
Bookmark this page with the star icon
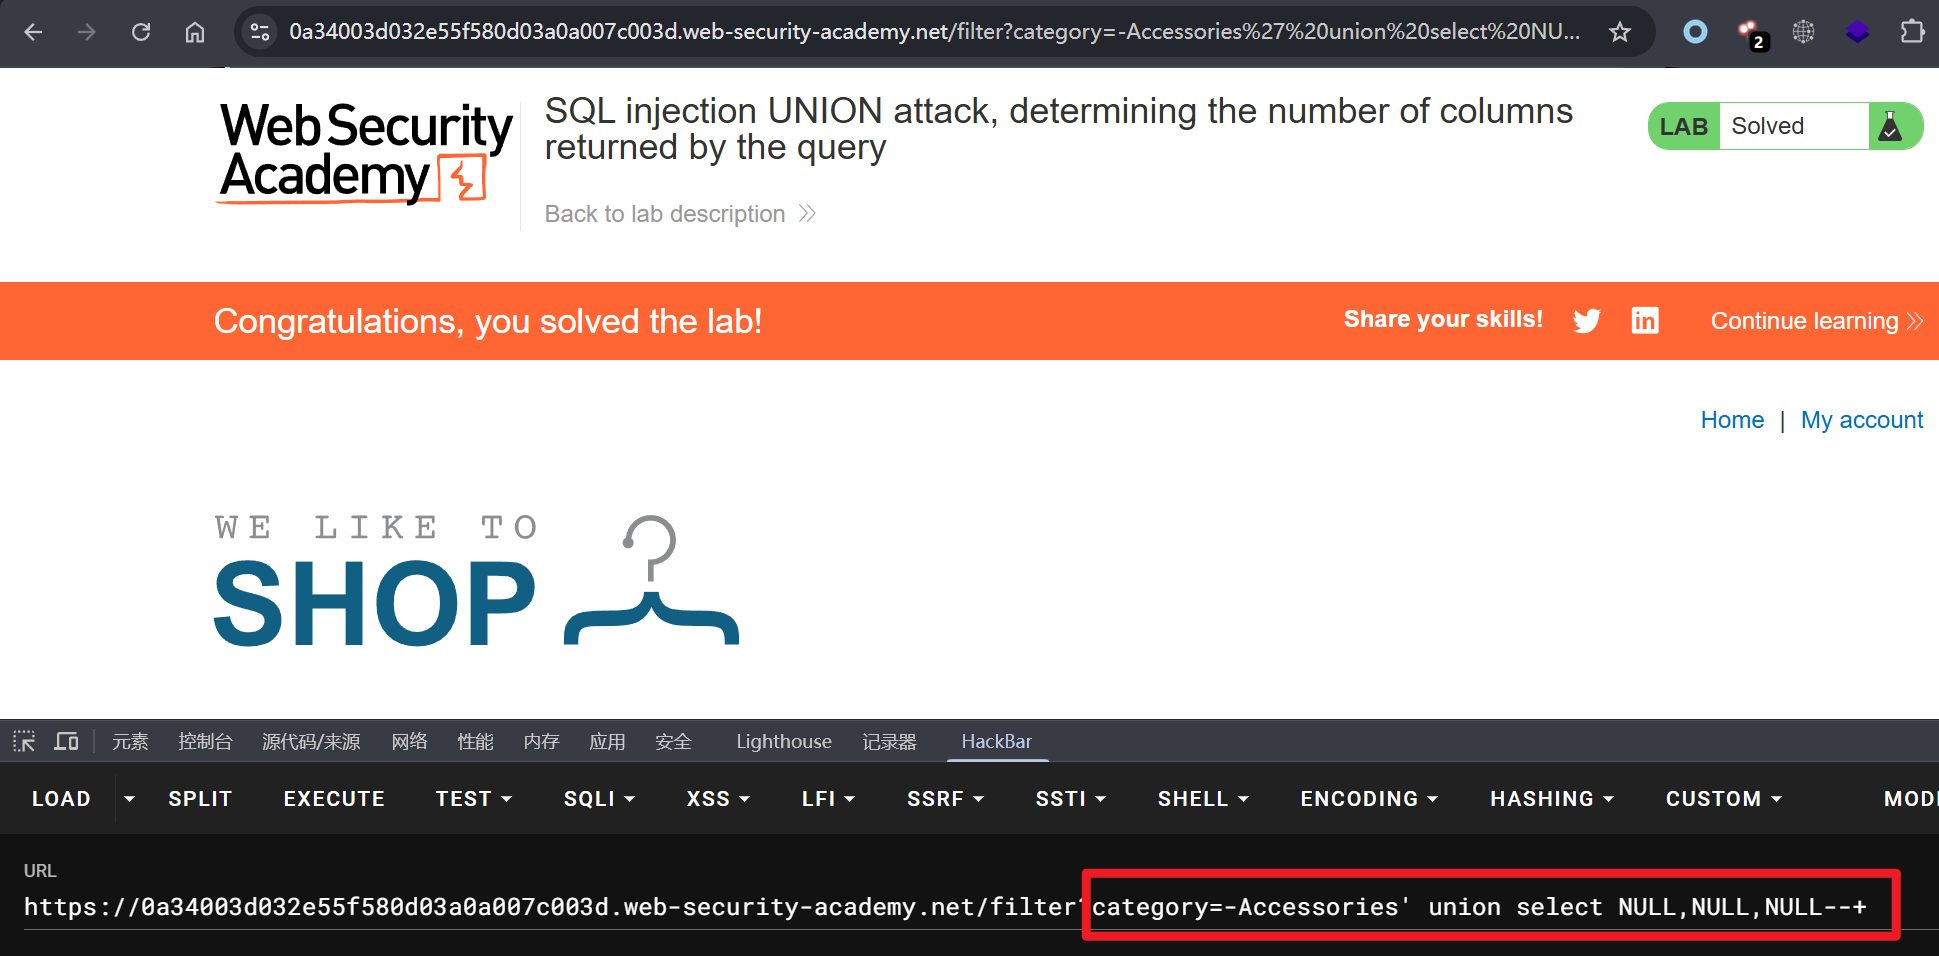click(1620, 32)
